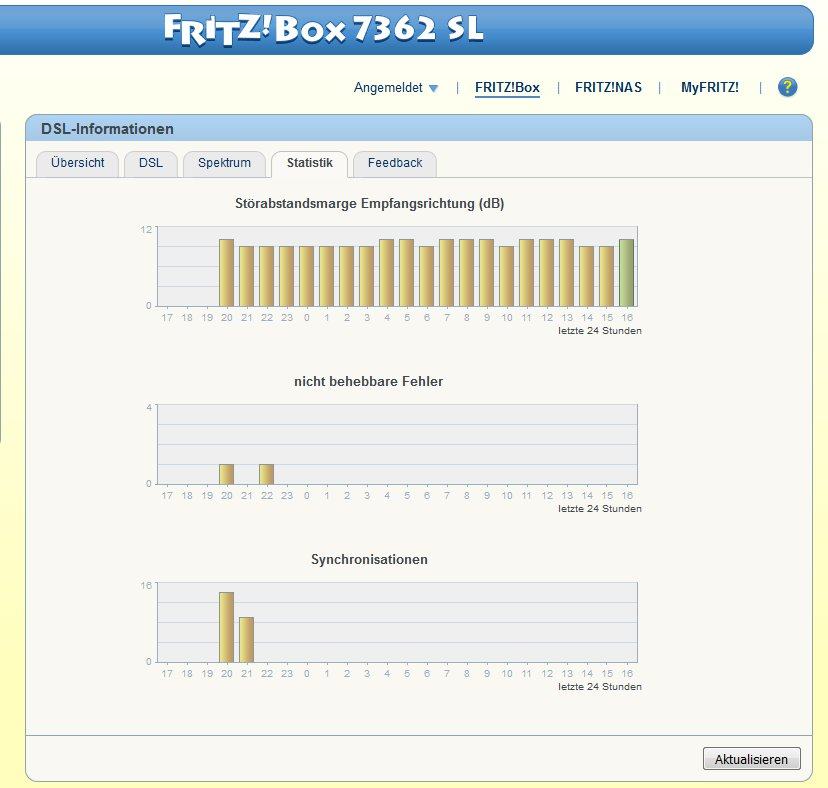Click 'letzte 24 Stunden' under the Fehler chart
This screenshot has height=788, width=828.
click(600, 509)
